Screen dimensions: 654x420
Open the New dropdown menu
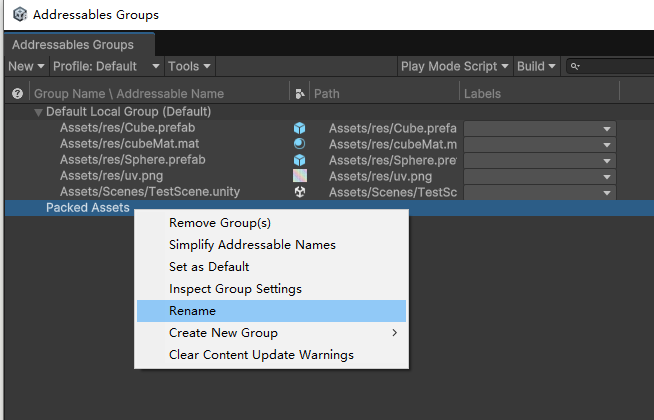point(26,66)
